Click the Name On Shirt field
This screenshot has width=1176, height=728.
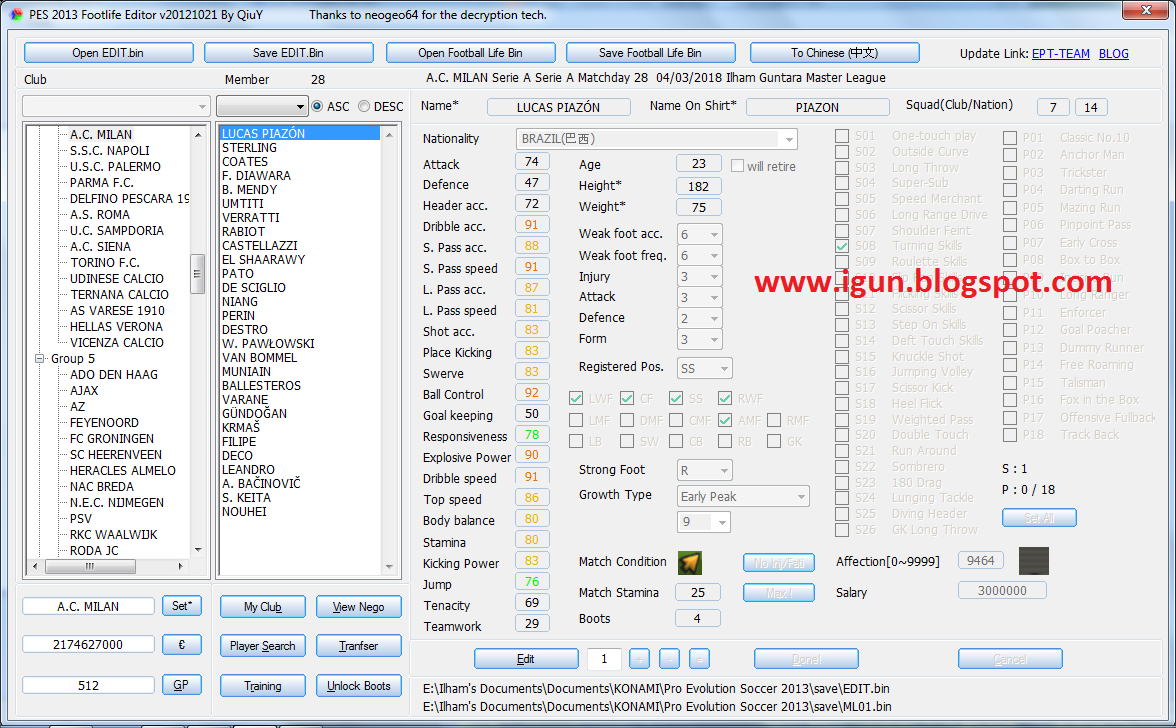click(818, 107)
